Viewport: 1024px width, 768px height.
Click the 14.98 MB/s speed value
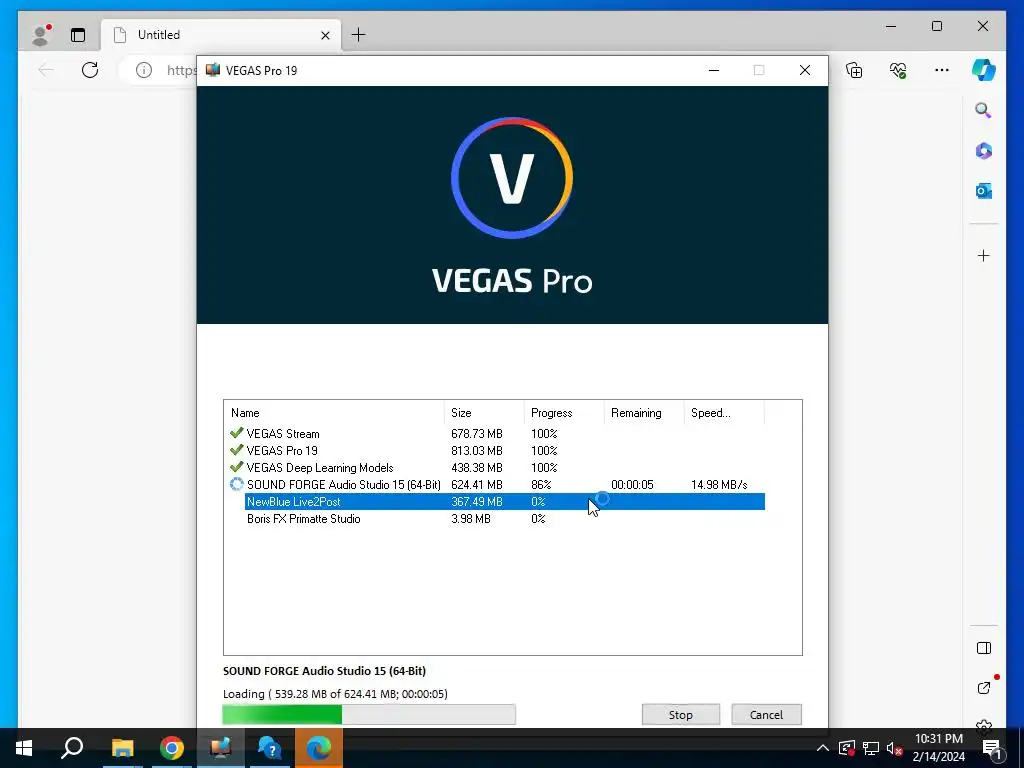(719, 485)
